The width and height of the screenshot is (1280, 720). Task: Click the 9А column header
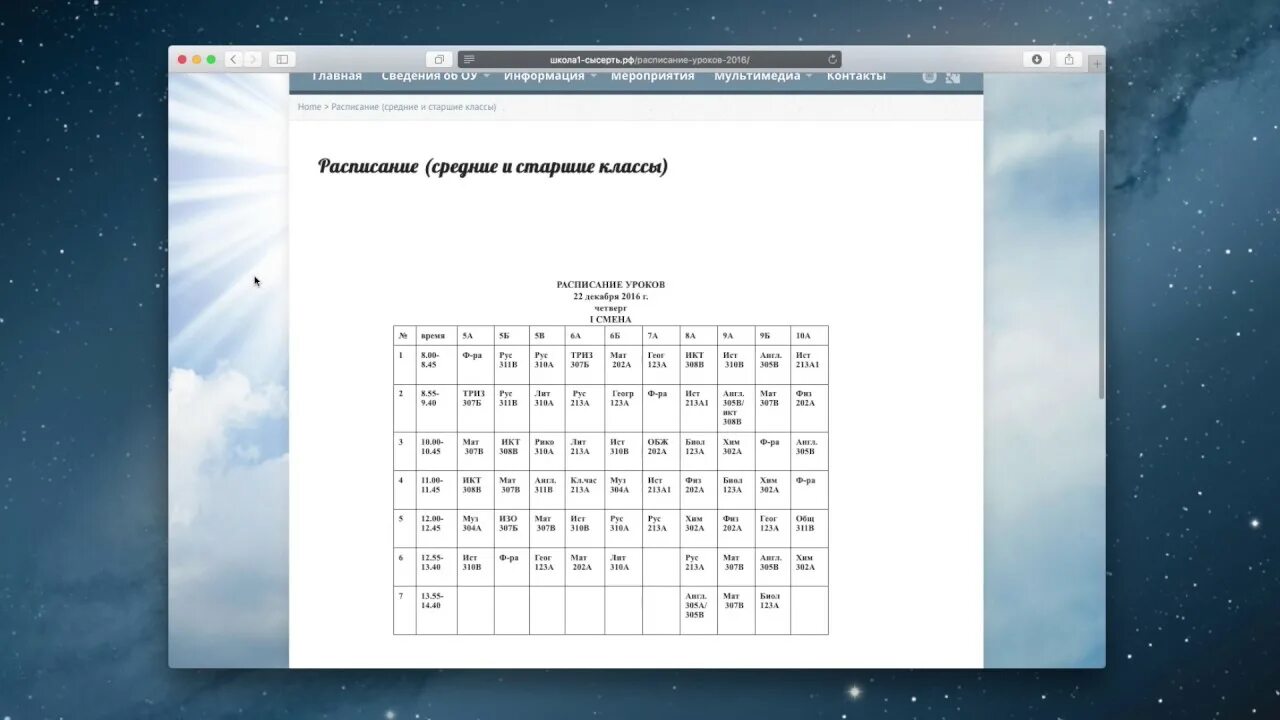tap(736, 336)
